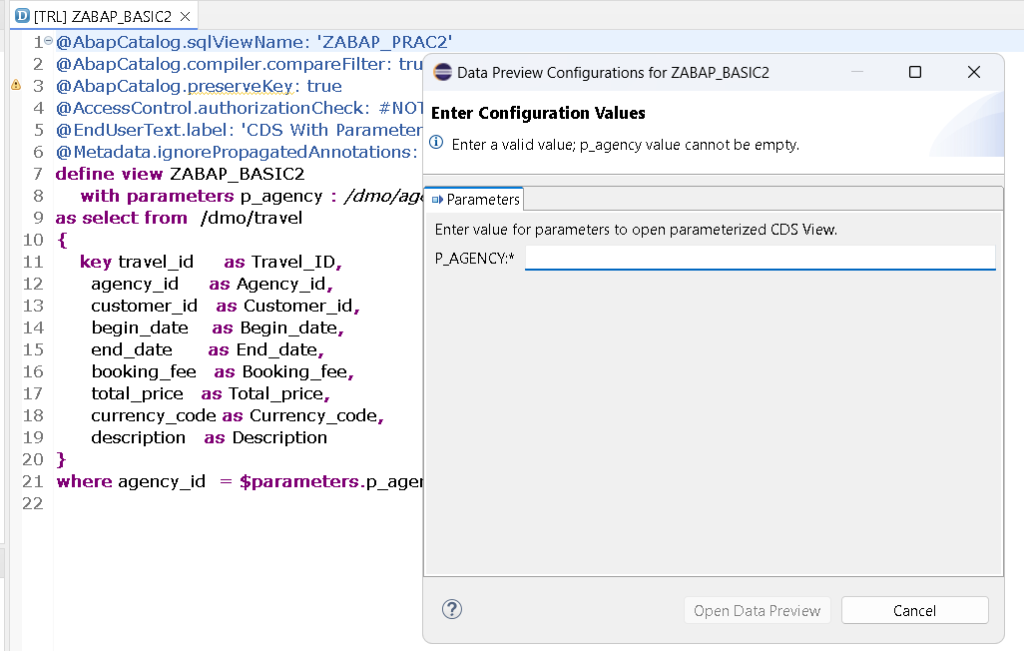1024x651 pixels.
Task: Open help via the question mark icon
Action: (452, 609)
